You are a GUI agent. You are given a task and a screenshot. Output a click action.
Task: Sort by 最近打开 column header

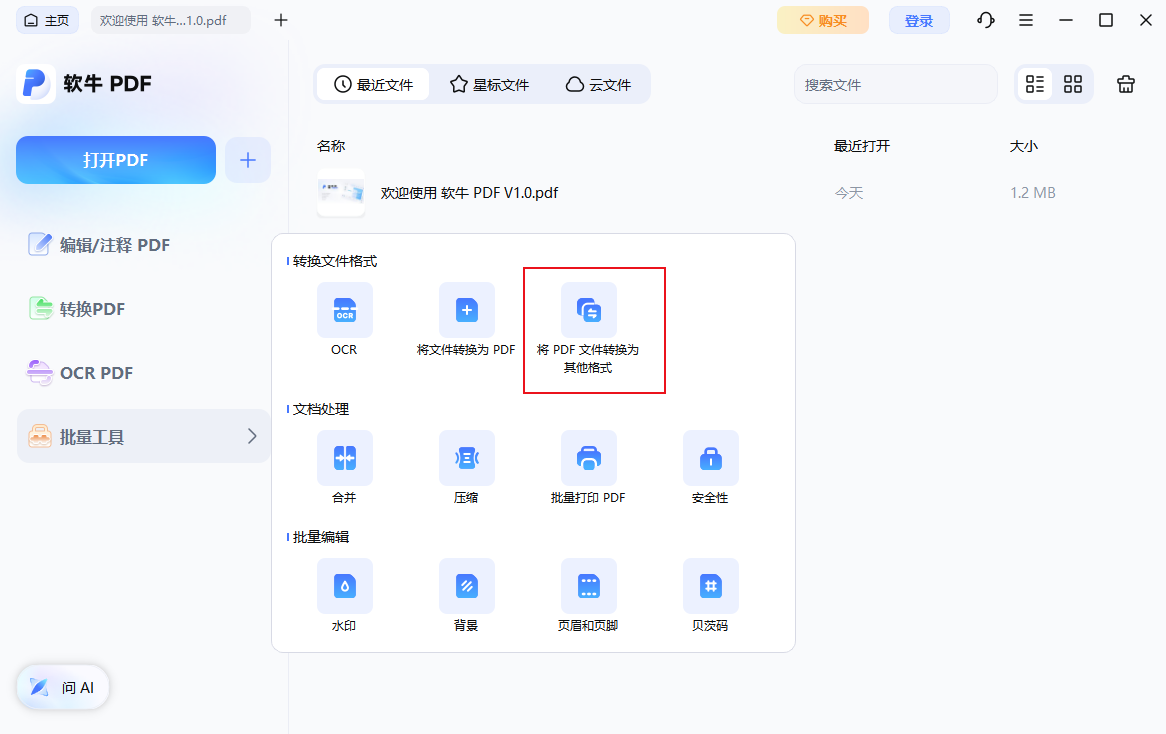862,146
